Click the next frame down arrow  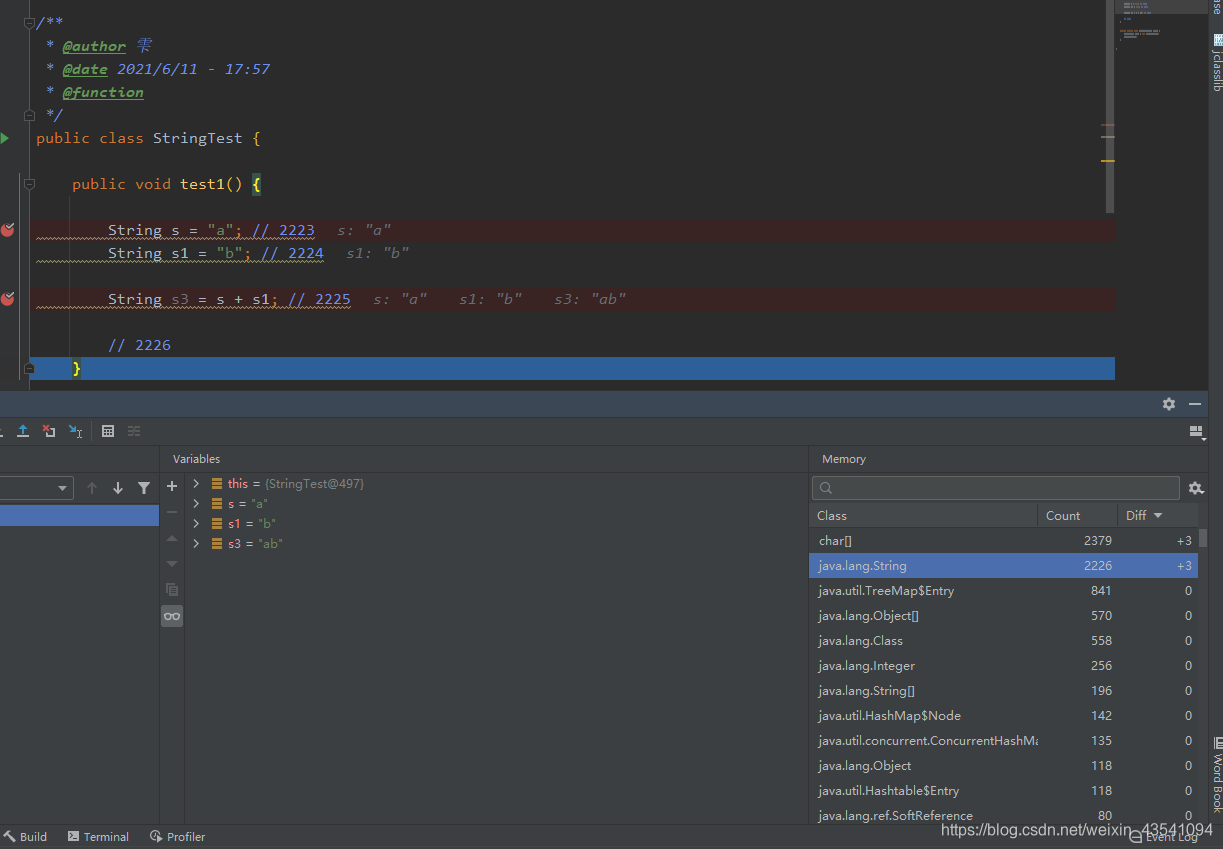pyautogui.click(x=118, y=488)
